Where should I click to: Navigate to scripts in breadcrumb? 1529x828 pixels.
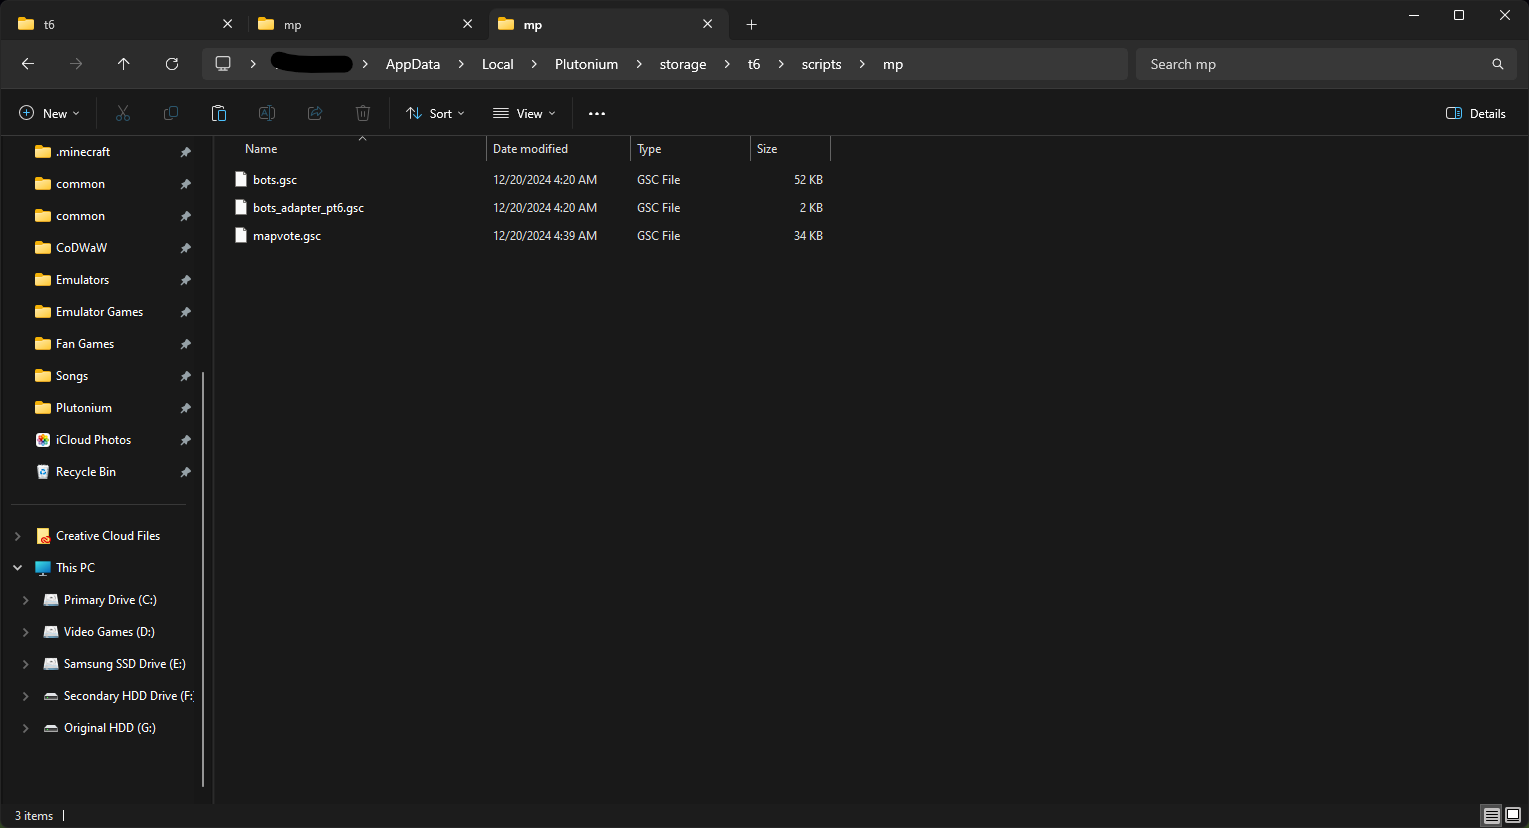(821, 64)
